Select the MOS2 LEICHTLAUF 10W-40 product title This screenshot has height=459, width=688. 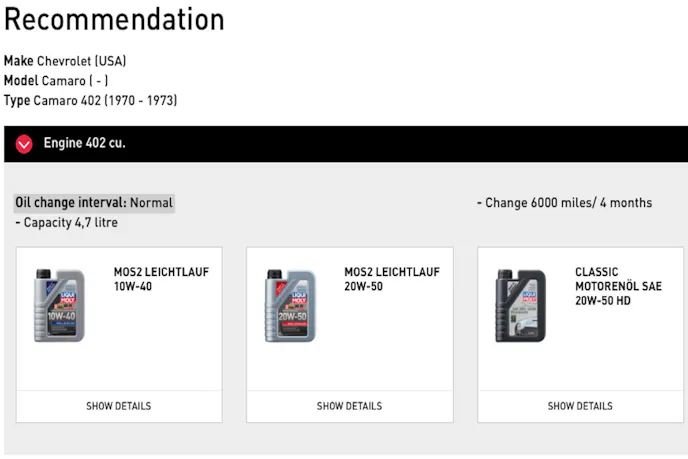coord(161,279)
